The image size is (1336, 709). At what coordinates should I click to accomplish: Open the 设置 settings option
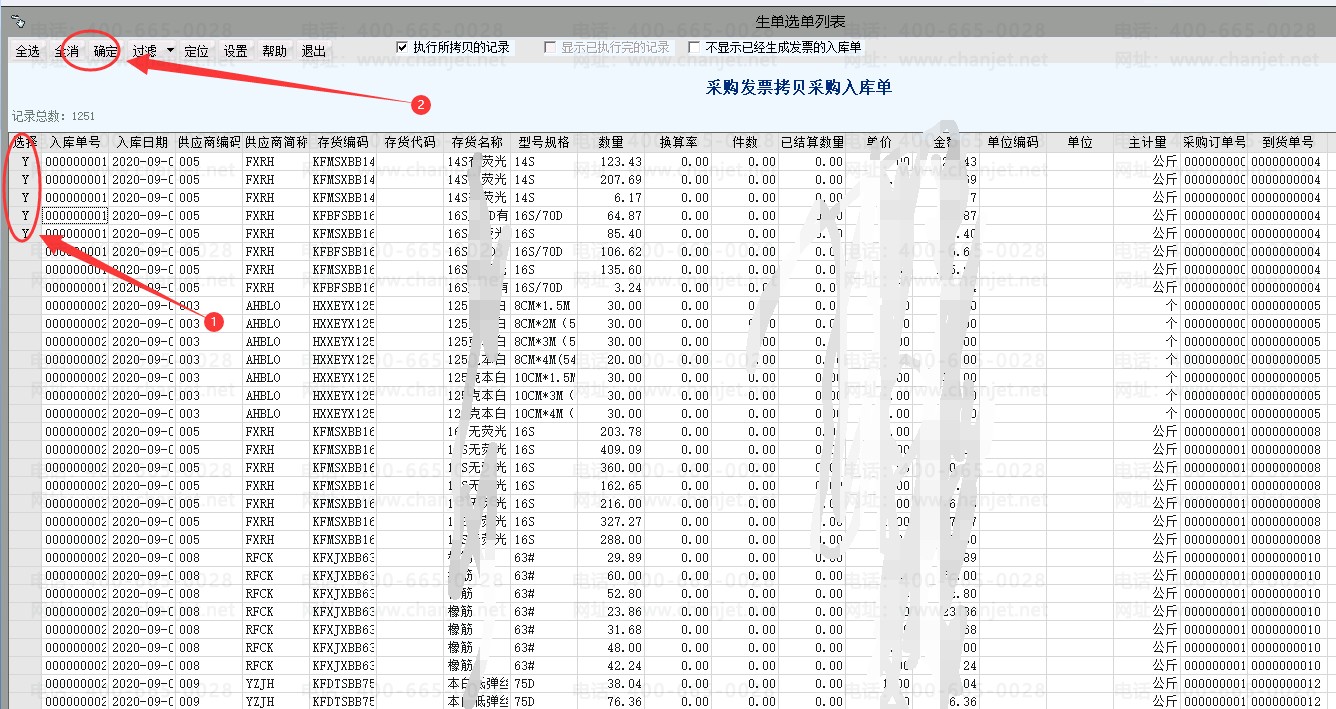coord(235,51)
